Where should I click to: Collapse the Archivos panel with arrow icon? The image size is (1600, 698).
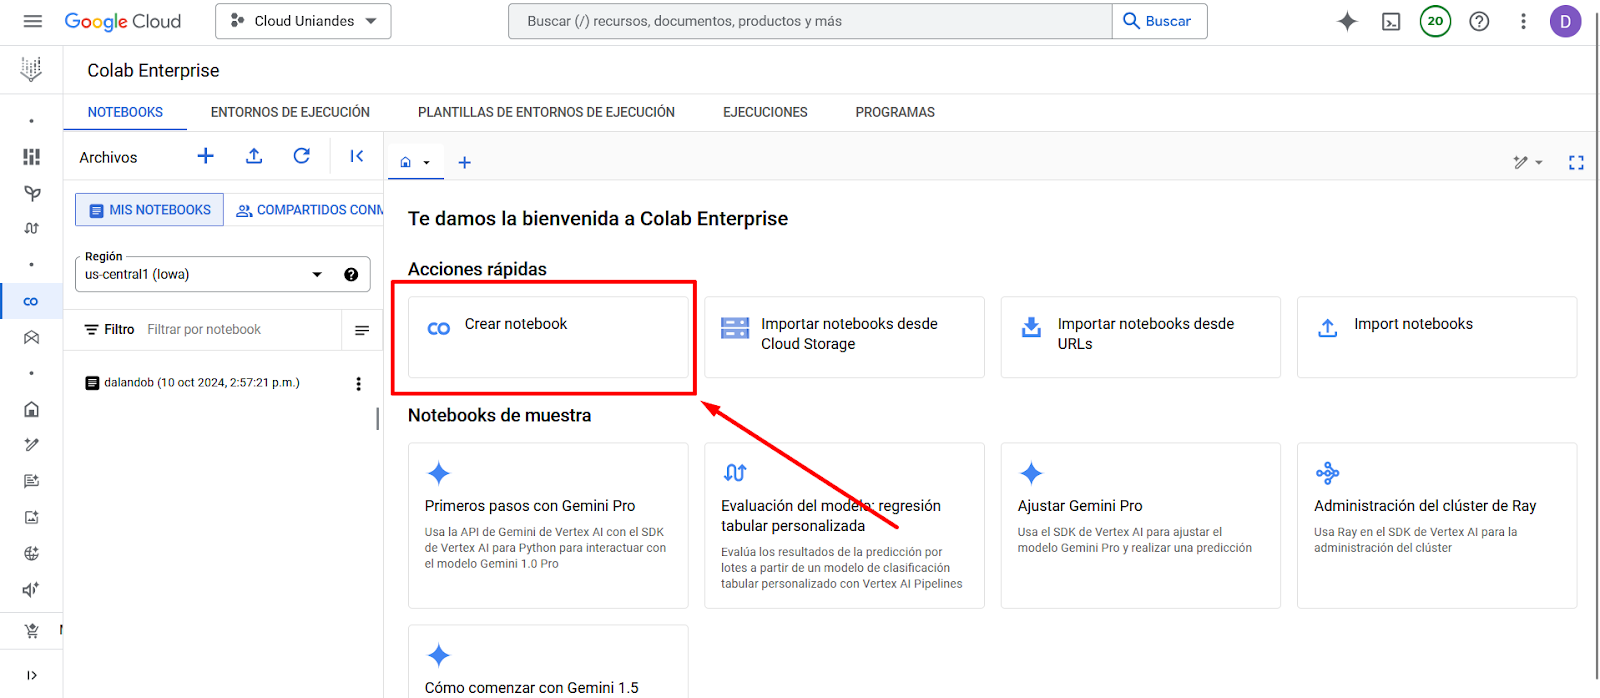(x=356, y=156)
